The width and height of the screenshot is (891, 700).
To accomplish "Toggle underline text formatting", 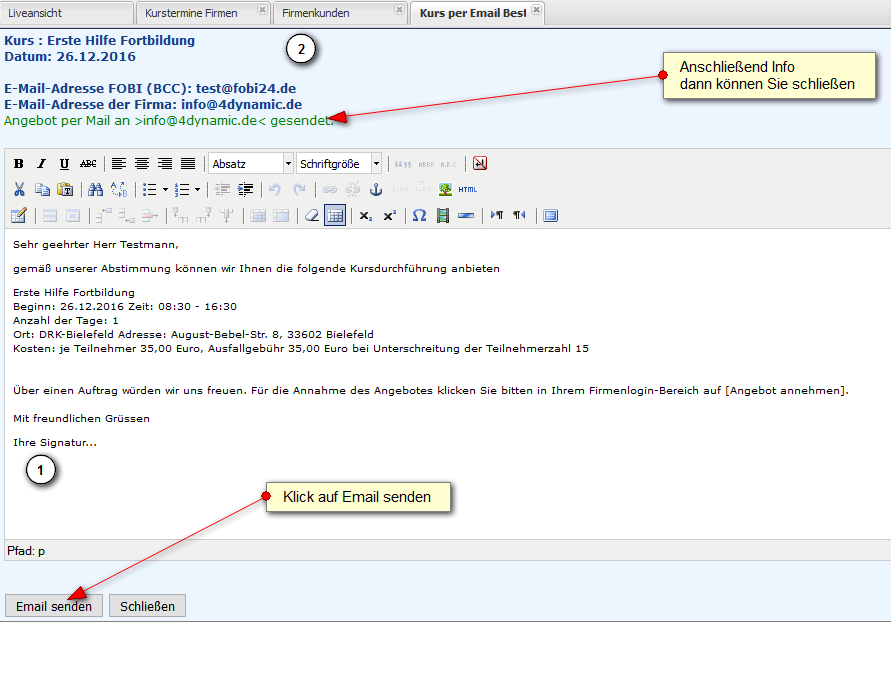I will [64, 164].
